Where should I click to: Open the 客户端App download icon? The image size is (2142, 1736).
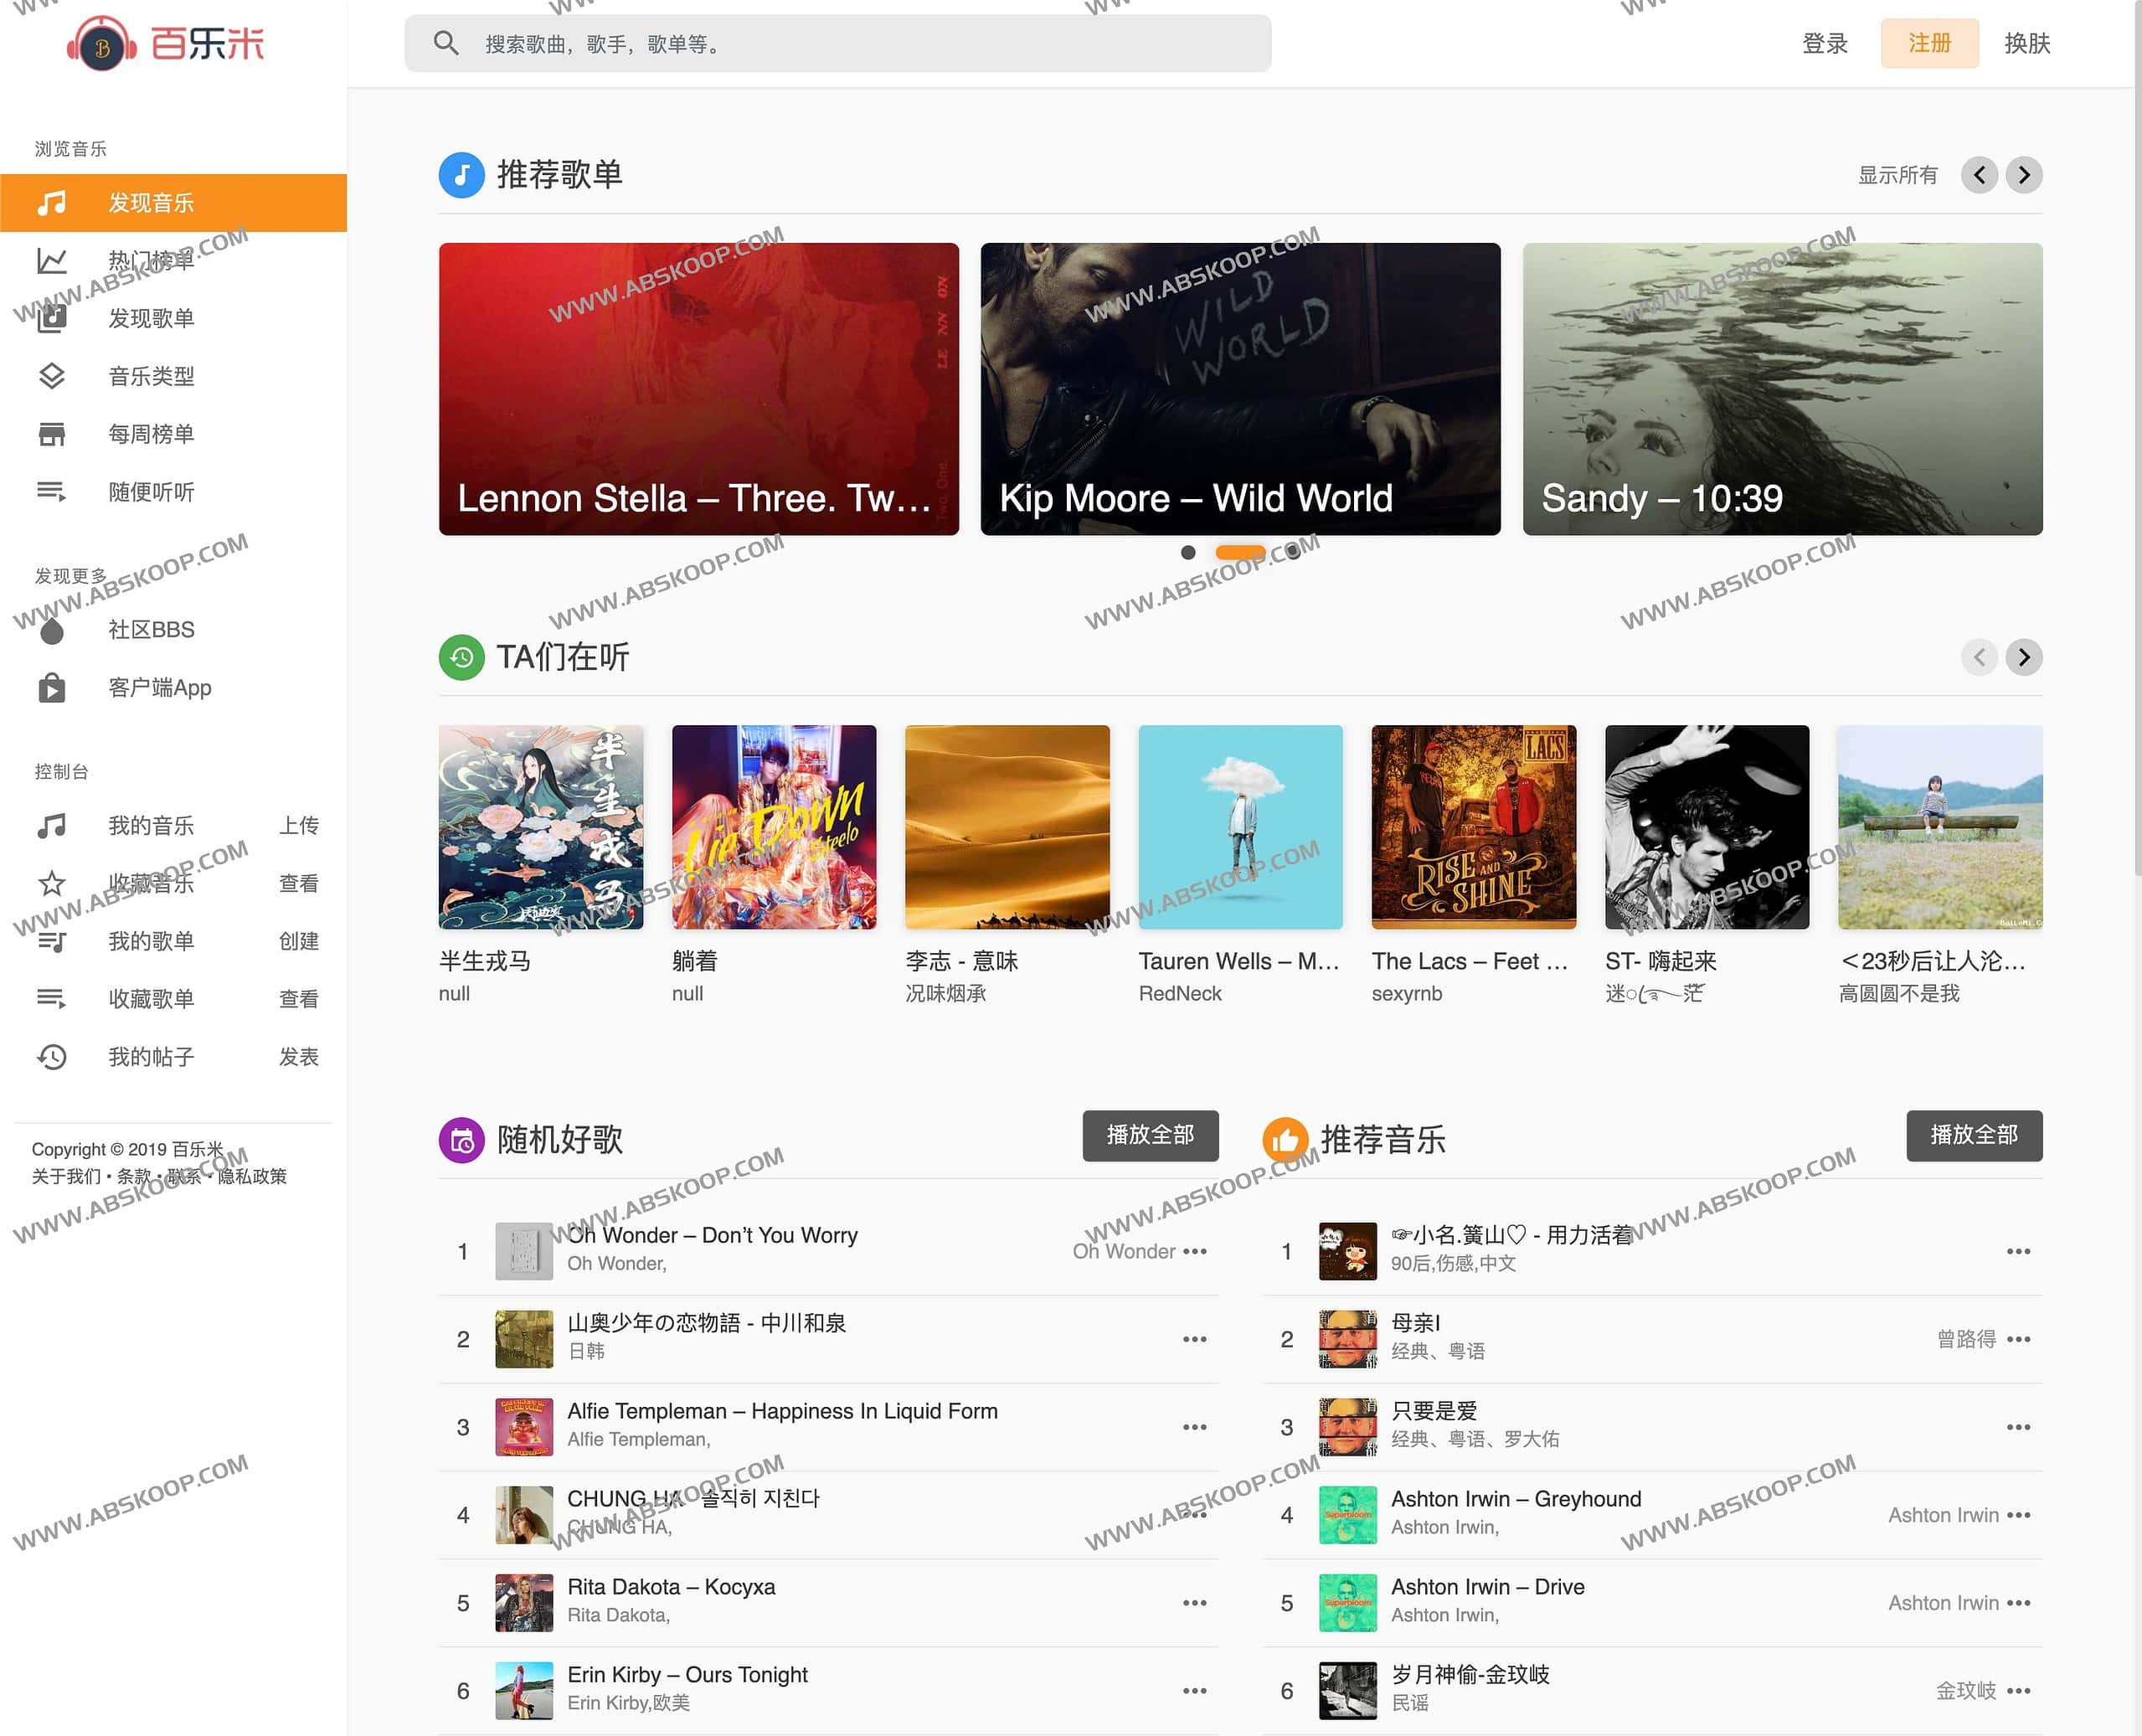point(49,689)
